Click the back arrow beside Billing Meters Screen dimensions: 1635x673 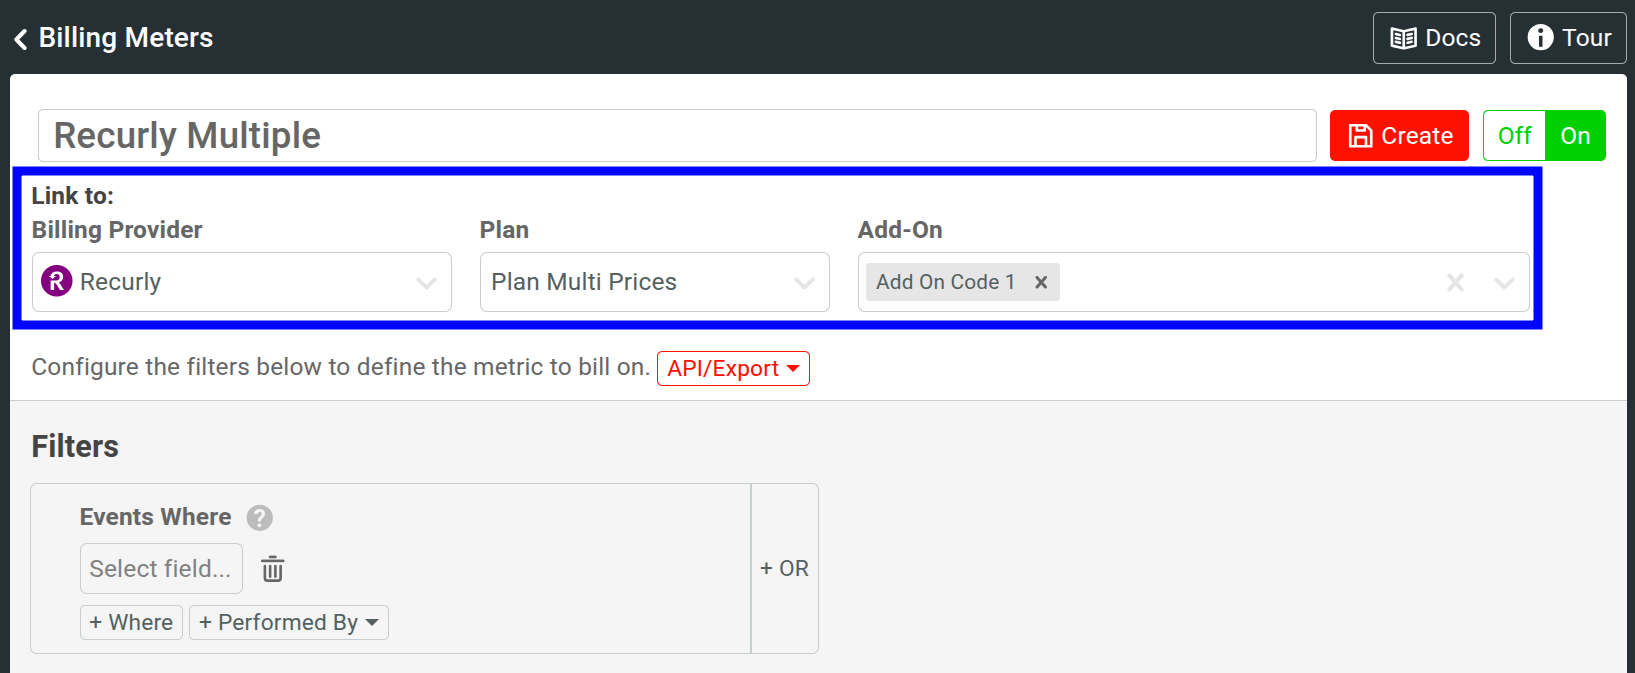[21, 39]
